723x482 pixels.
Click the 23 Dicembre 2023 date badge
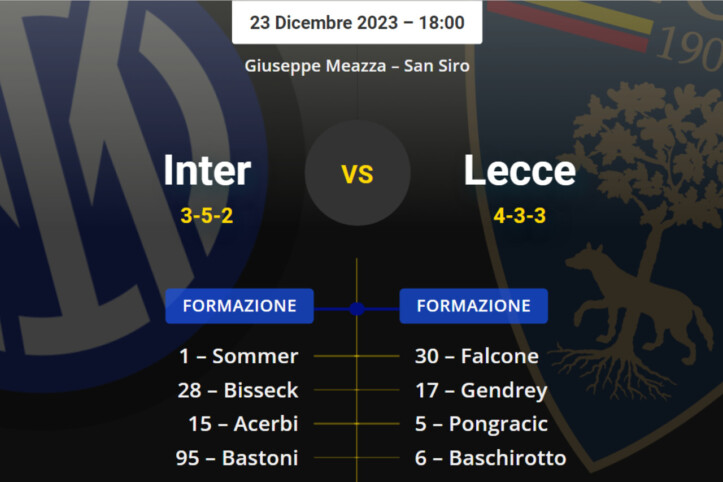tap(357, 22)
